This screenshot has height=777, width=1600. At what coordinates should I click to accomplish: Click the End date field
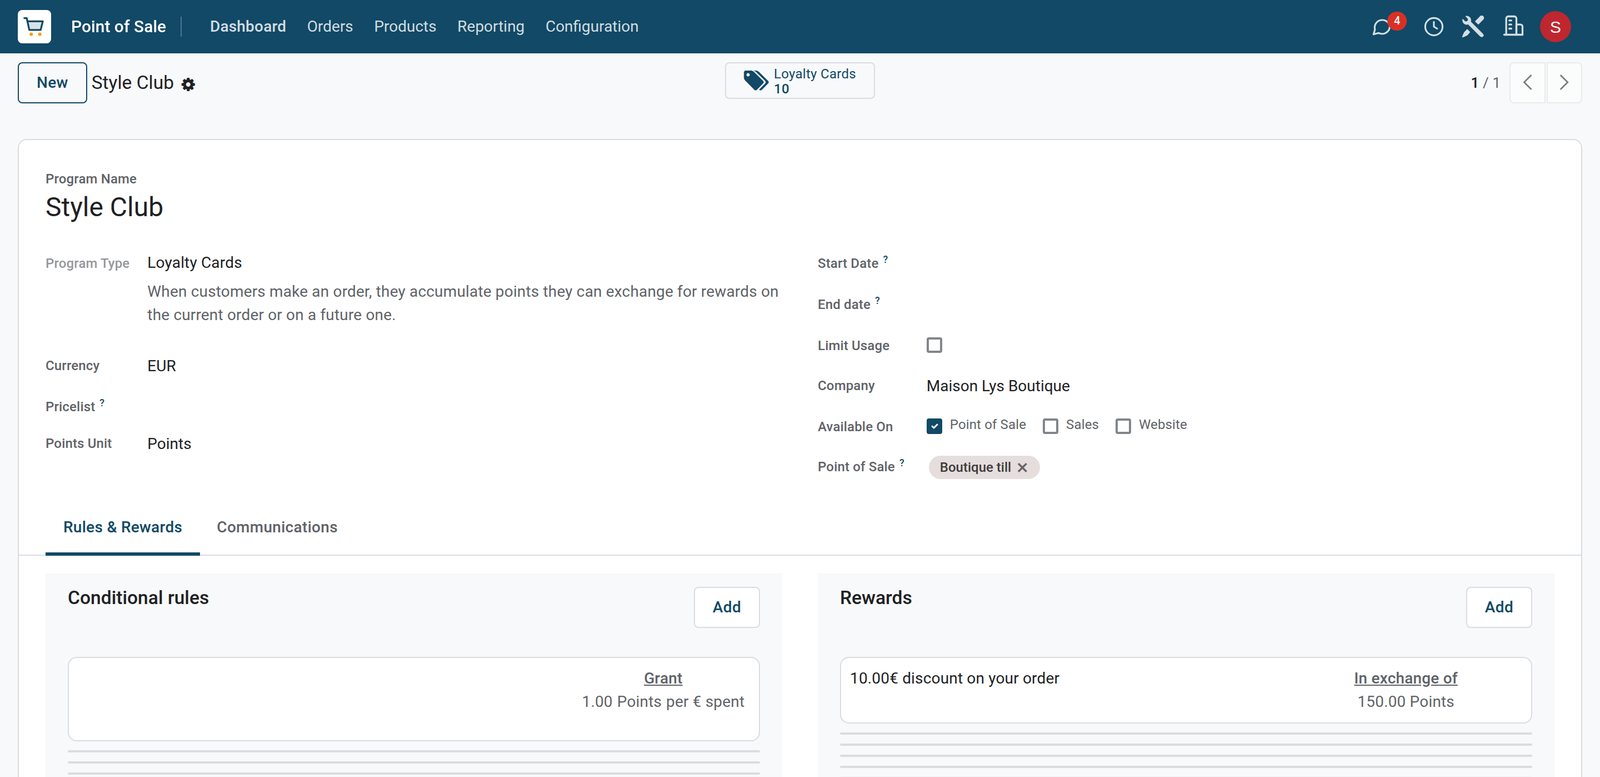click(x=1240, y=304)
